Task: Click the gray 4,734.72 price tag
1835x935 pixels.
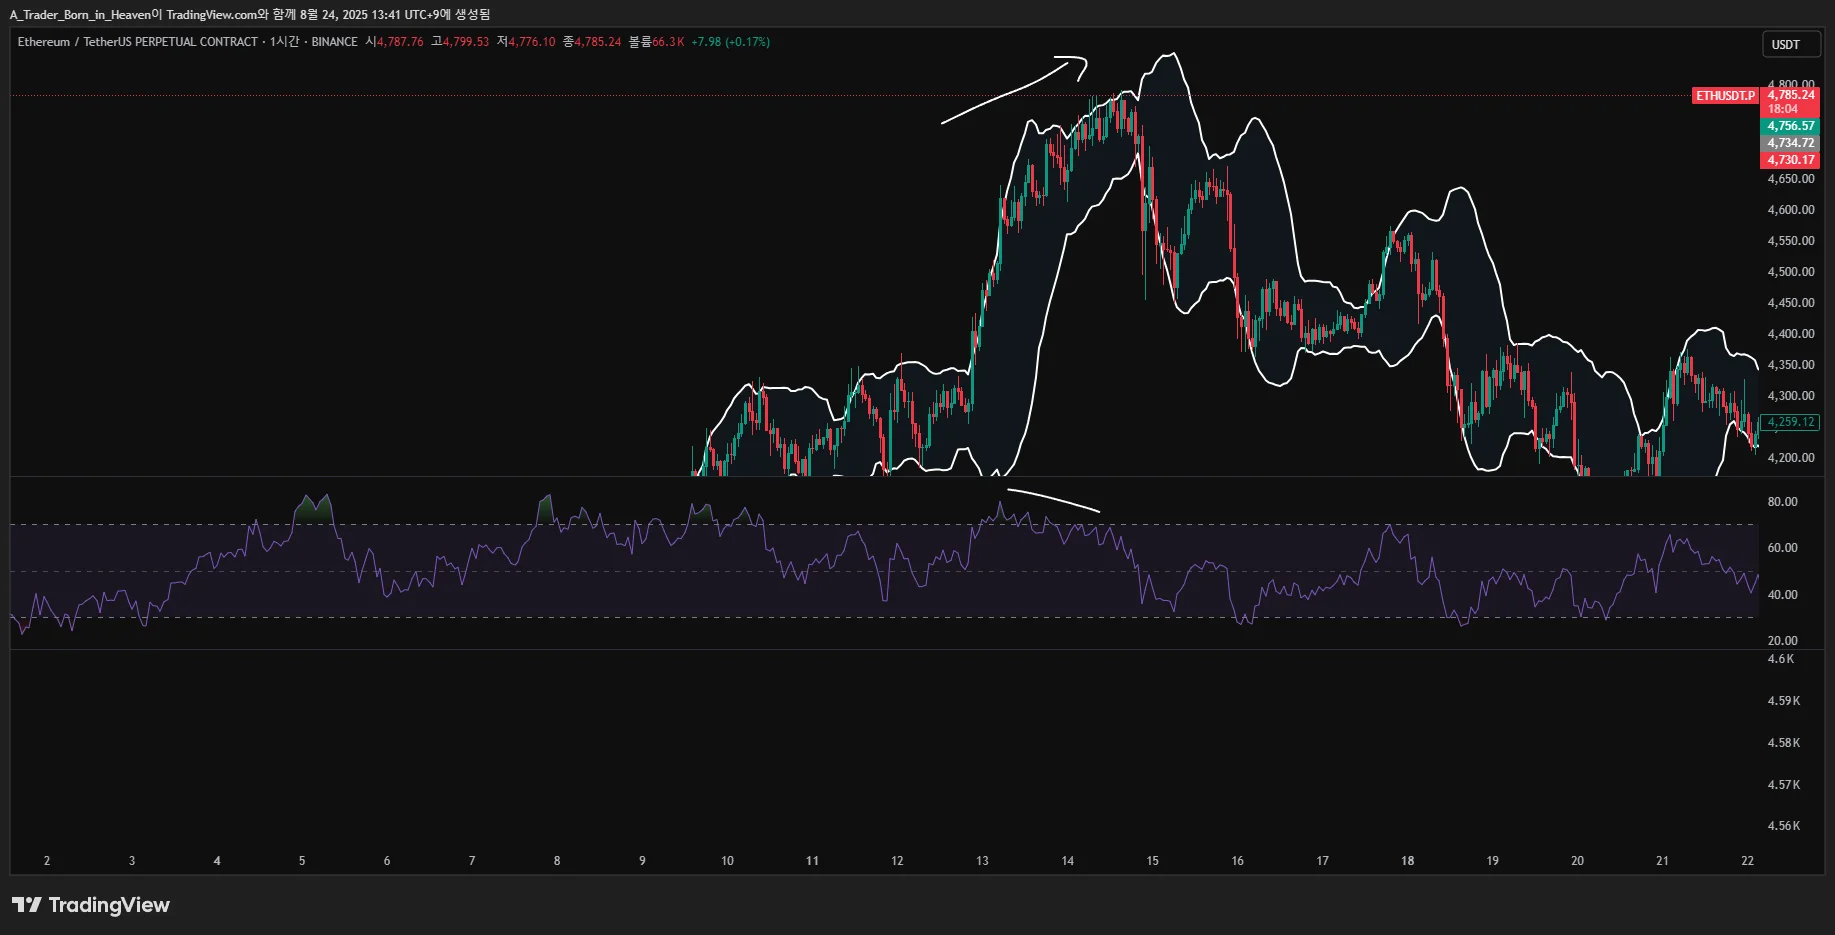Action: coord(1790,143)
